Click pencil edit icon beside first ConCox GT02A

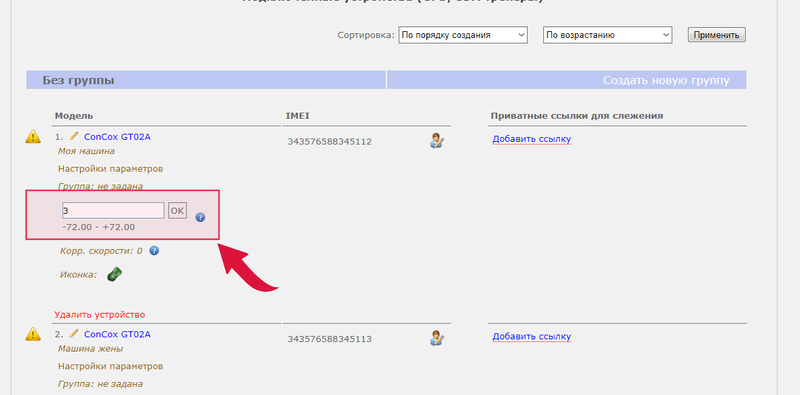click(74, 136)
